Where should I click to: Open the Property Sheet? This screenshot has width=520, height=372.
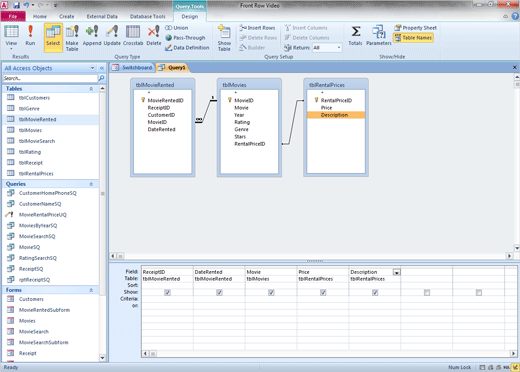(415, 28)
